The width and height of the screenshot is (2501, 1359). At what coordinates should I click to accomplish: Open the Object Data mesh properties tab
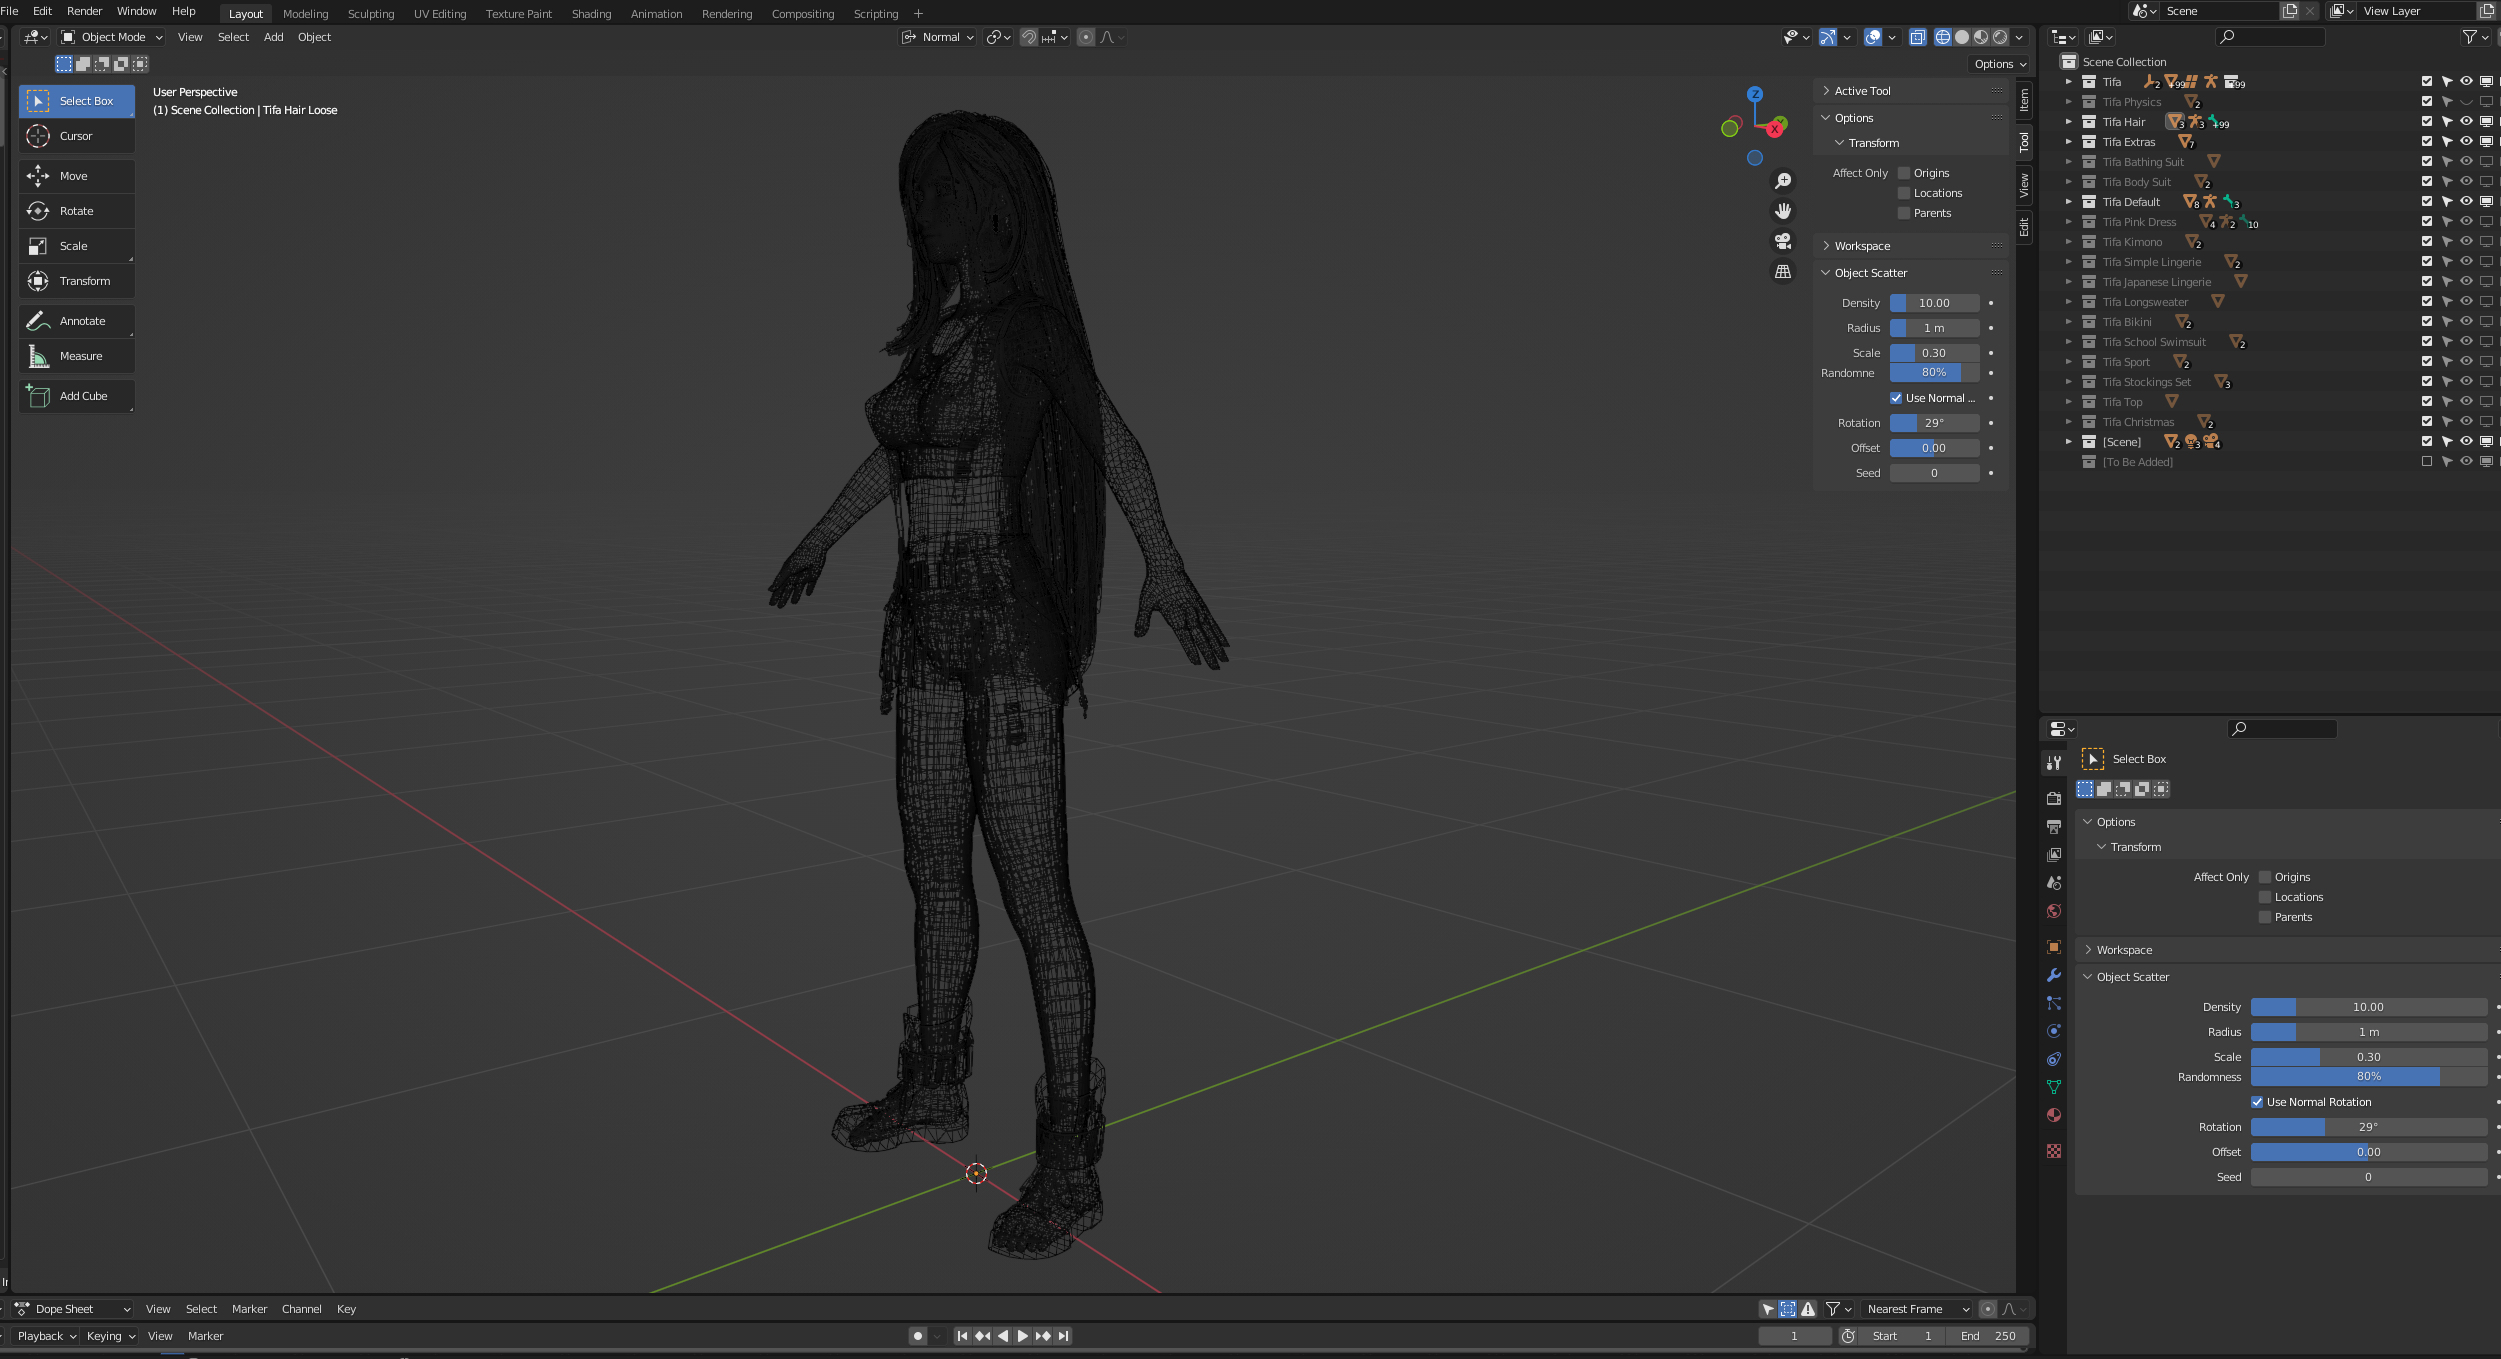2054,1087
